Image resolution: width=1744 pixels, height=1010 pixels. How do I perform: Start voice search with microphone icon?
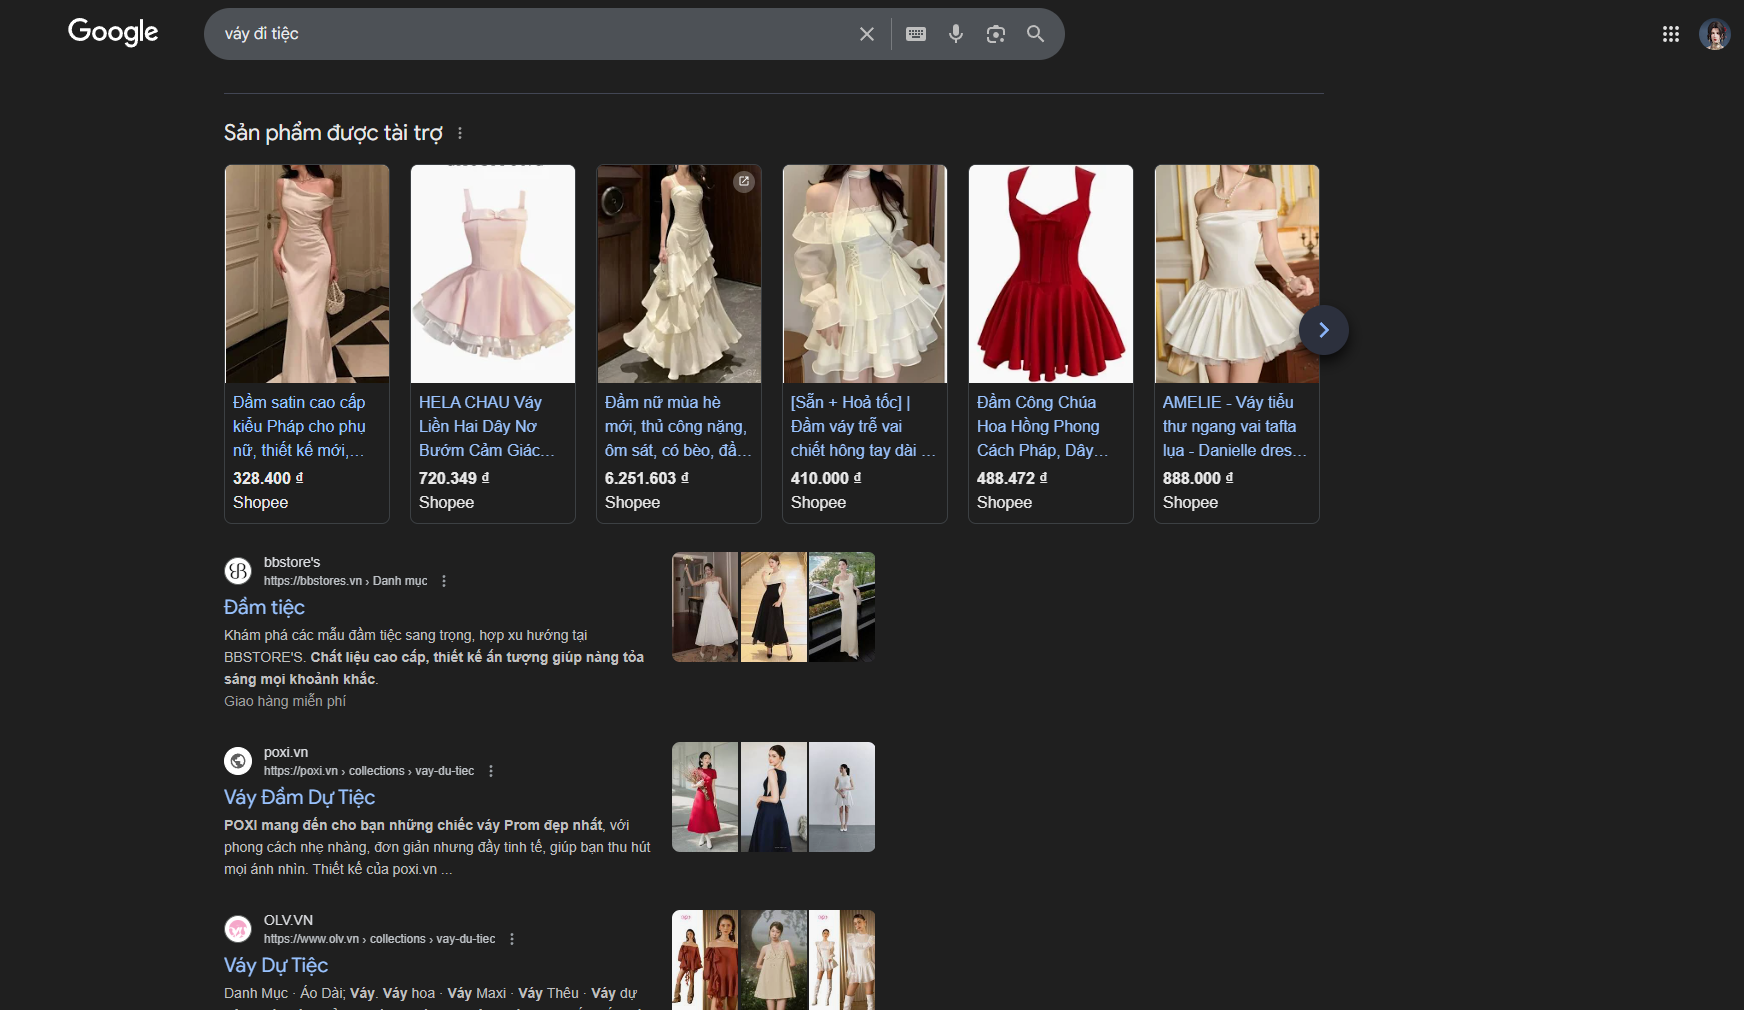(x=955, y=34)
